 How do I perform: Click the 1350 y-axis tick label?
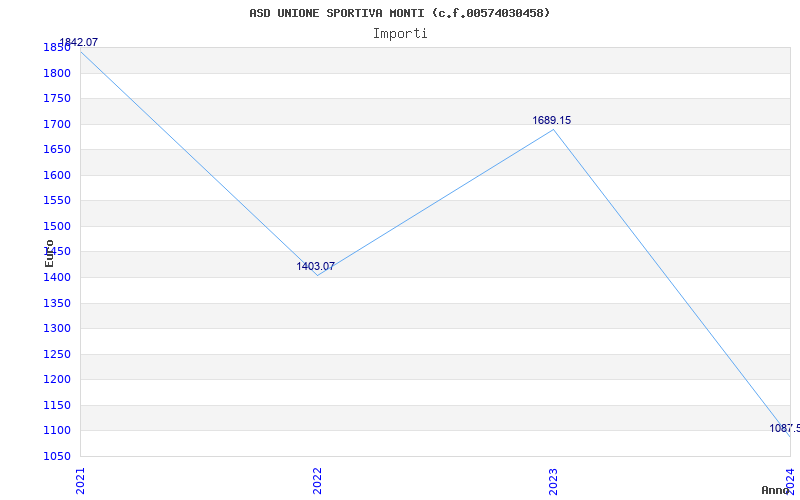tap(57, 303)
